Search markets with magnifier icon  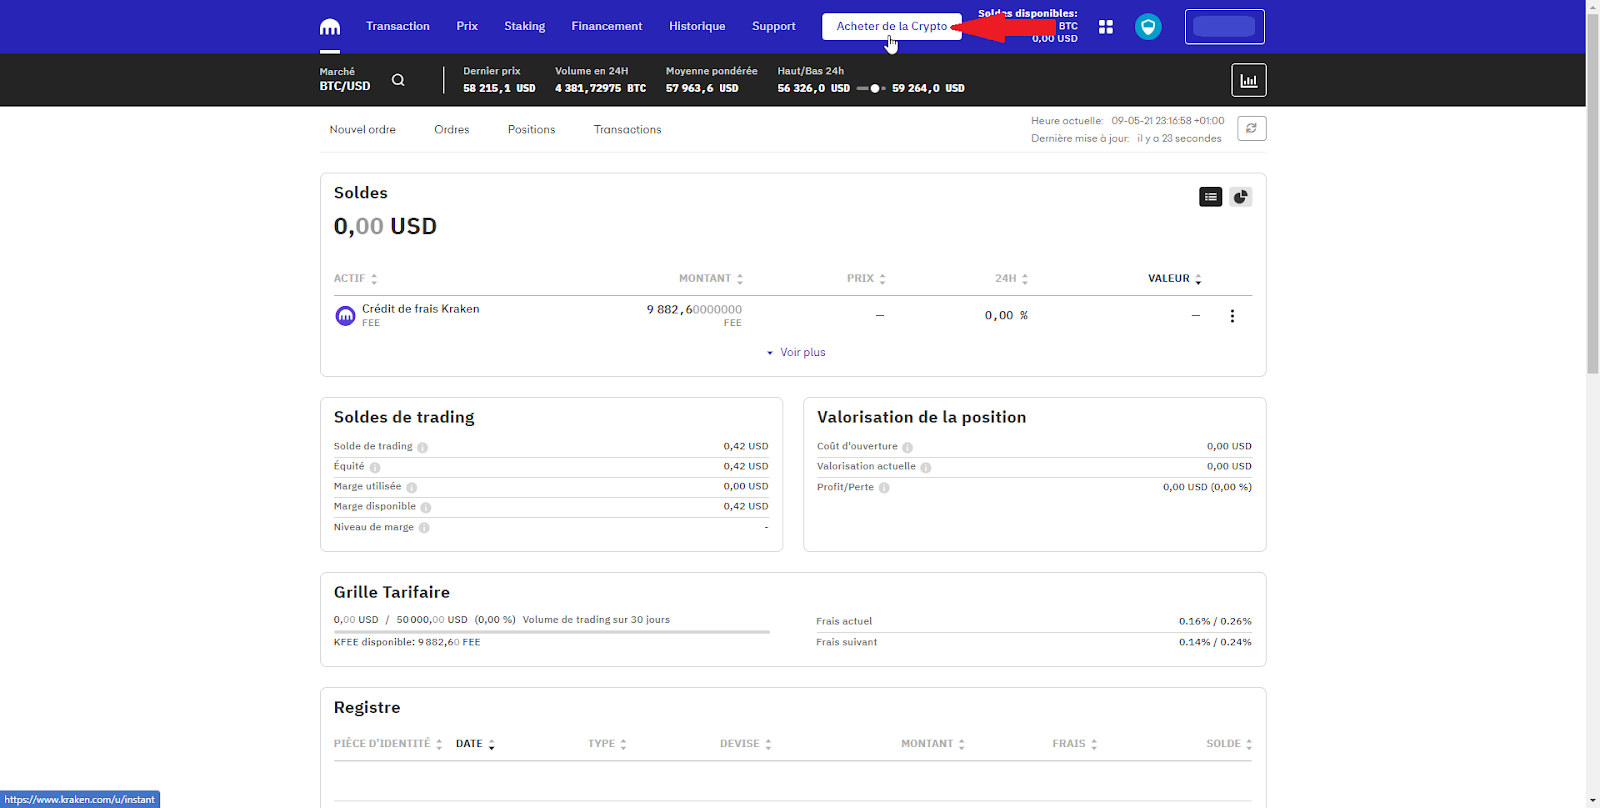(398, 80)
